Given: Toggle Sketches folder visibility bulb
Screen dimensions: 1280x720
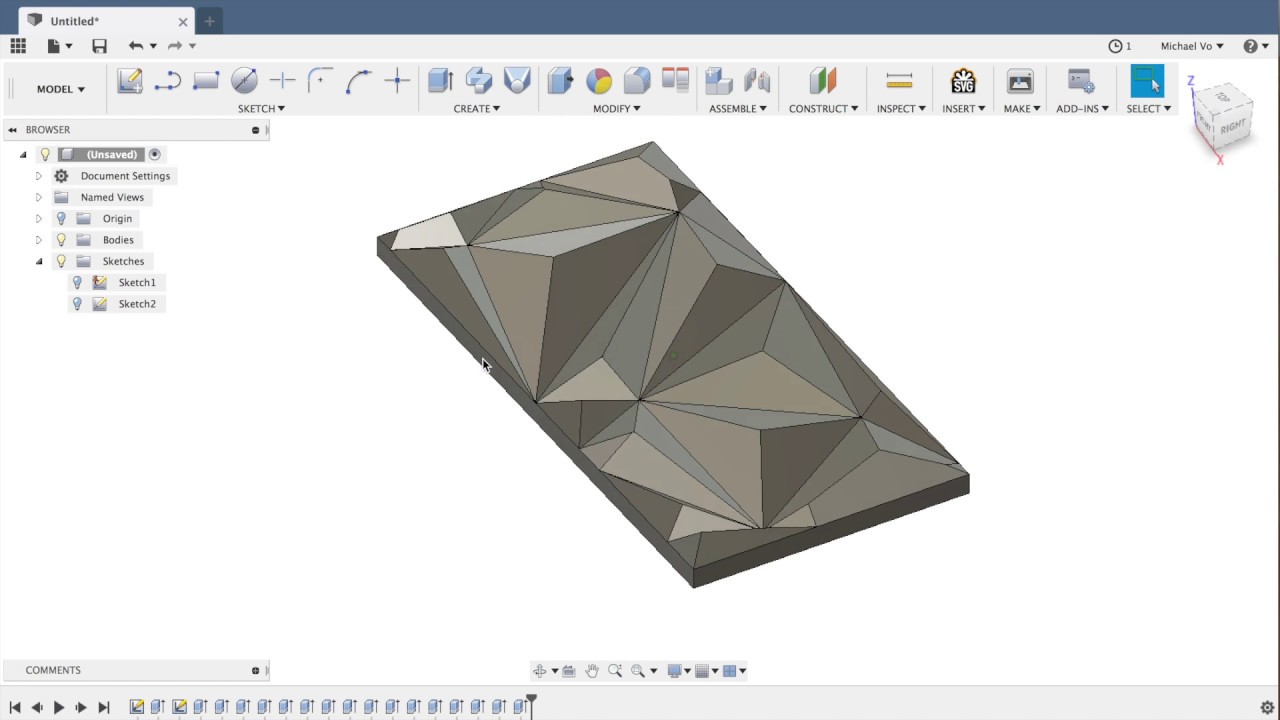Looking at the screenshot, I should pos(61,261).
